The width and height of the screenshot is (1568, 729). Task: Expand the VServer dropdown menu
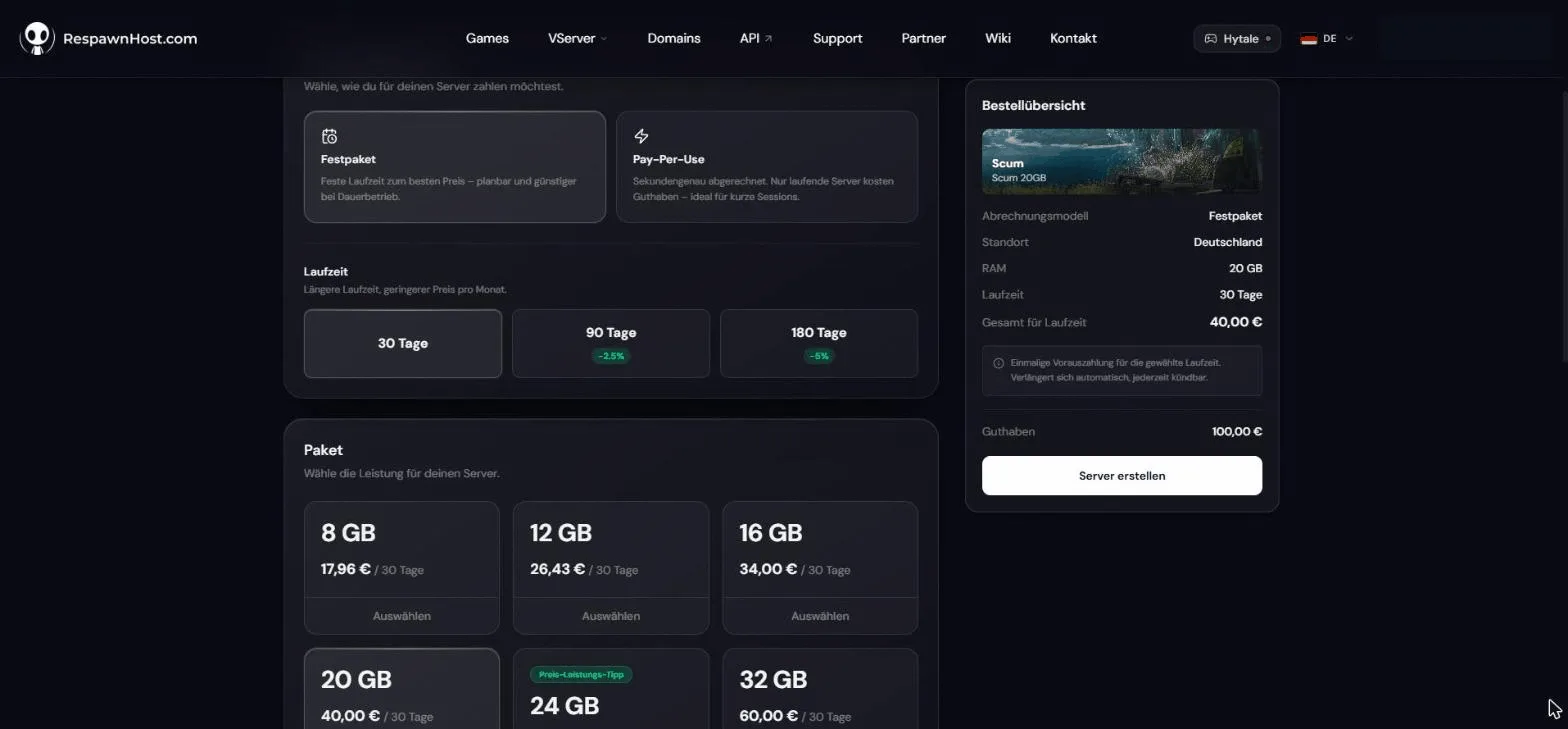point(578,38)
